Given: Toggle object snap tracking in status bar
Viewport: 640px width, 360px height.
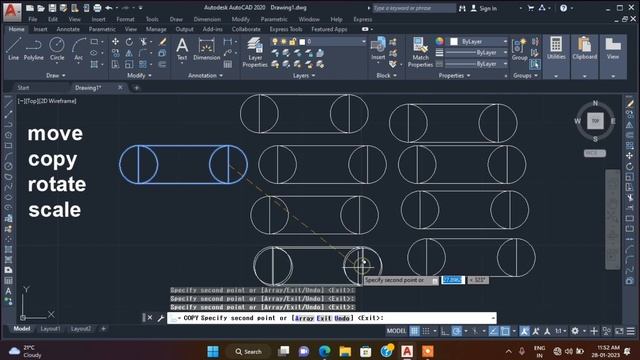Looking at the screenshot, I should click(x=494, y=331).
